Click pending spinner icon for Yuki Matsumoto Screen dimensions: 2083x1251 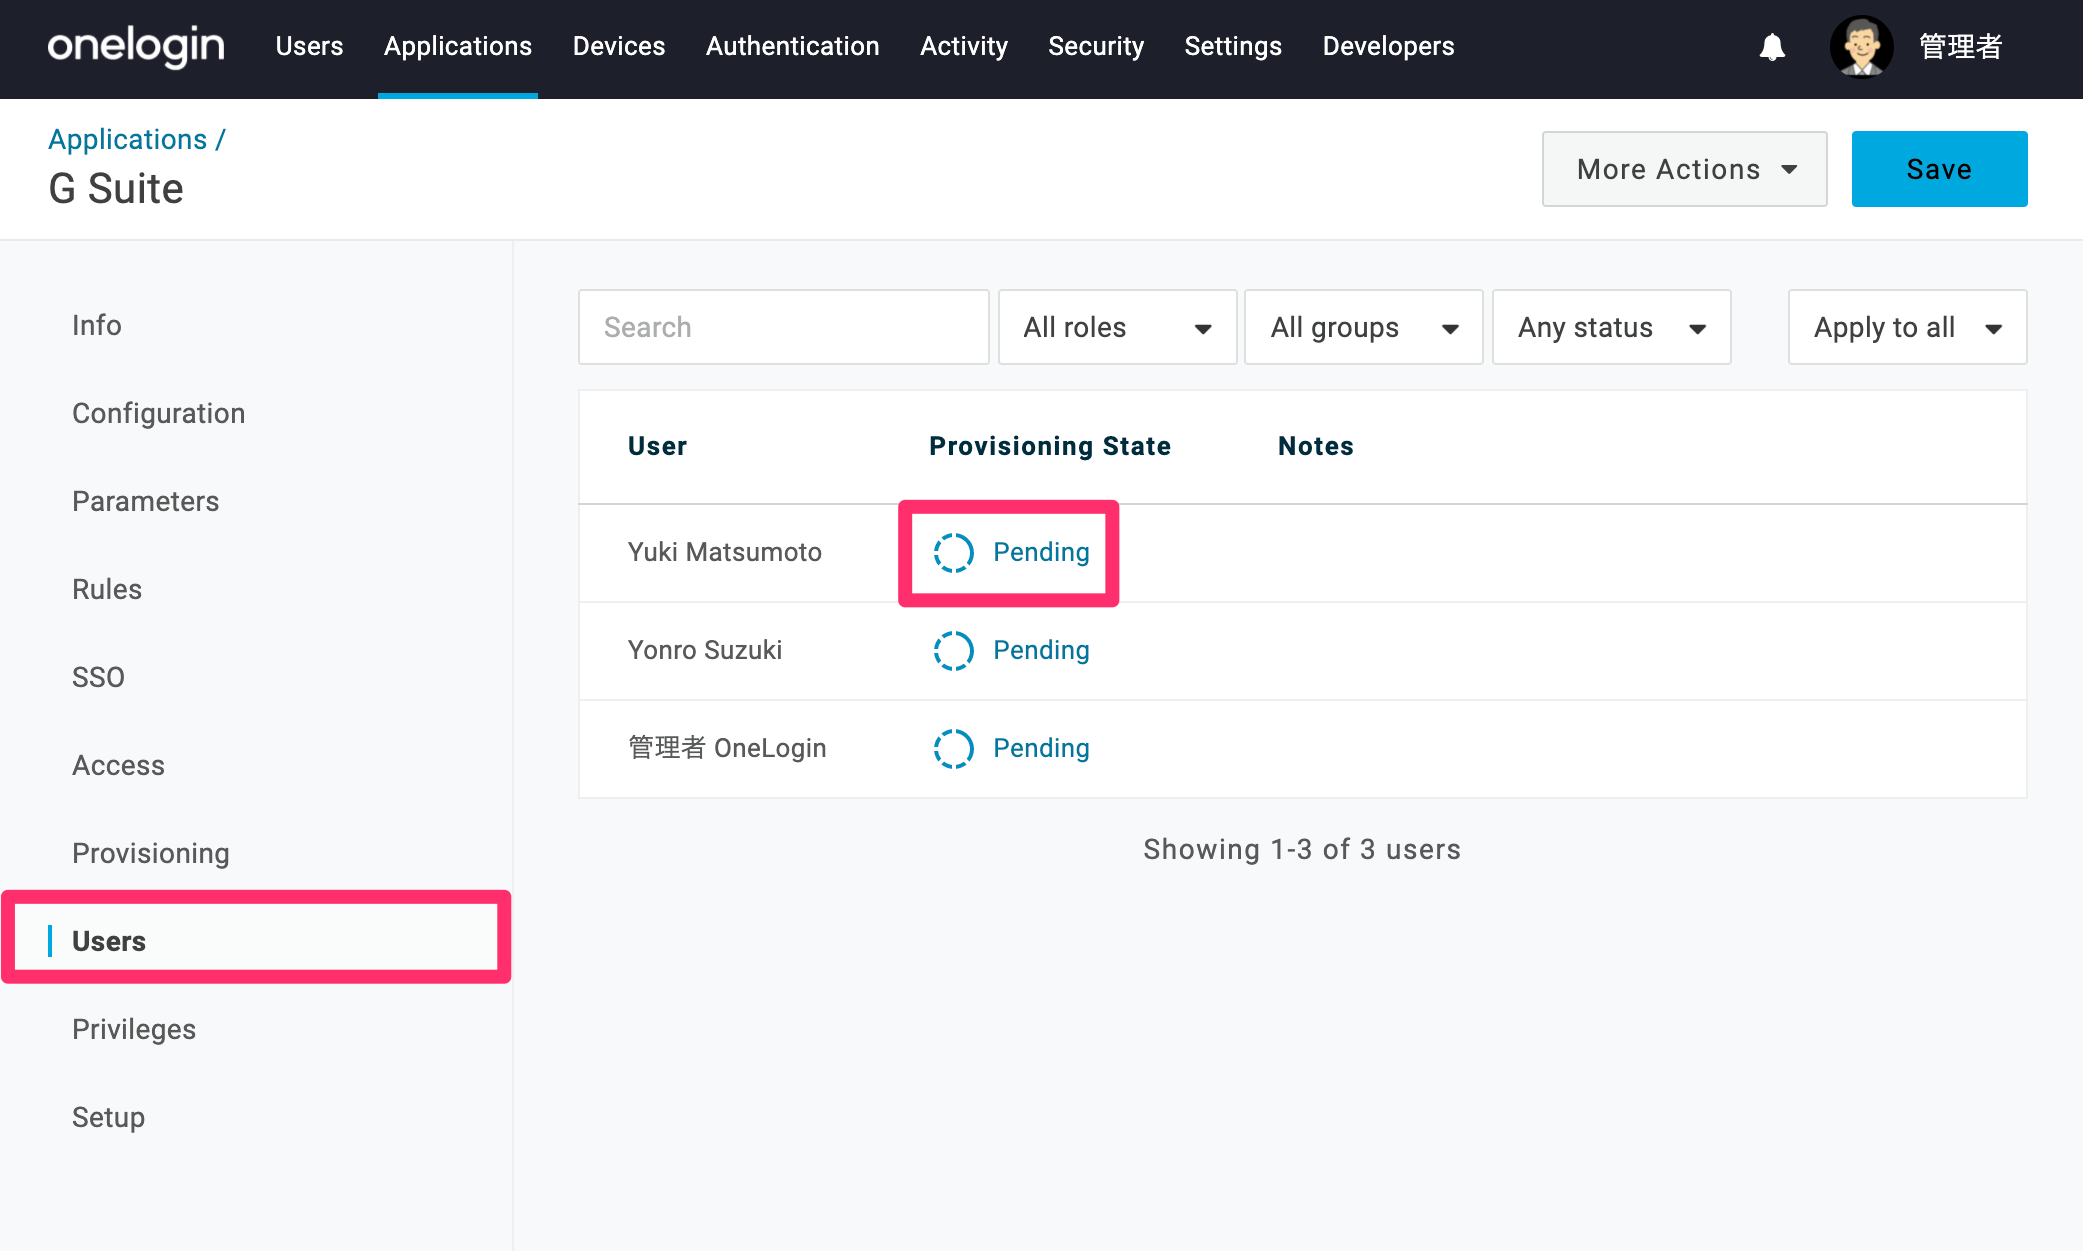[x=953, y=552]
